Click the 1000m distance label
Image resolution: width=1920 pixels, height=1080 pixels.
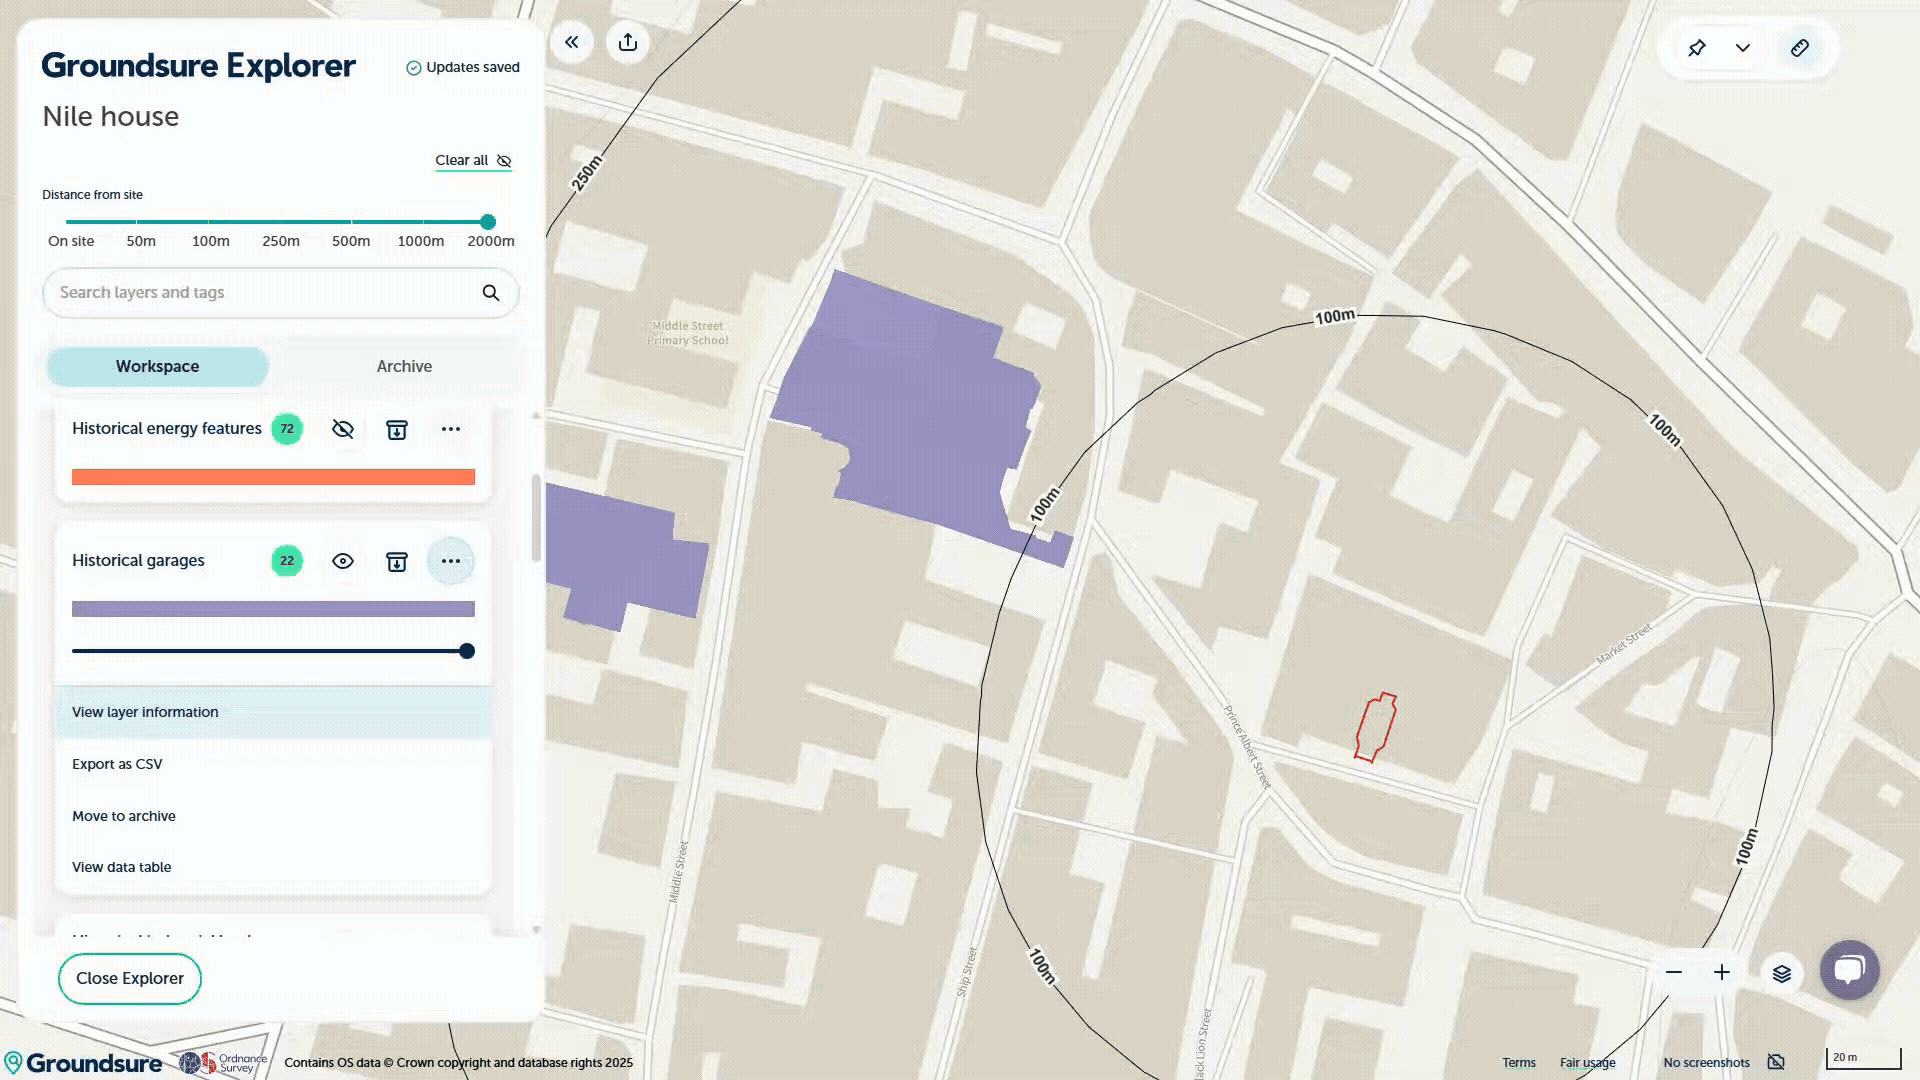pos(420,241)
